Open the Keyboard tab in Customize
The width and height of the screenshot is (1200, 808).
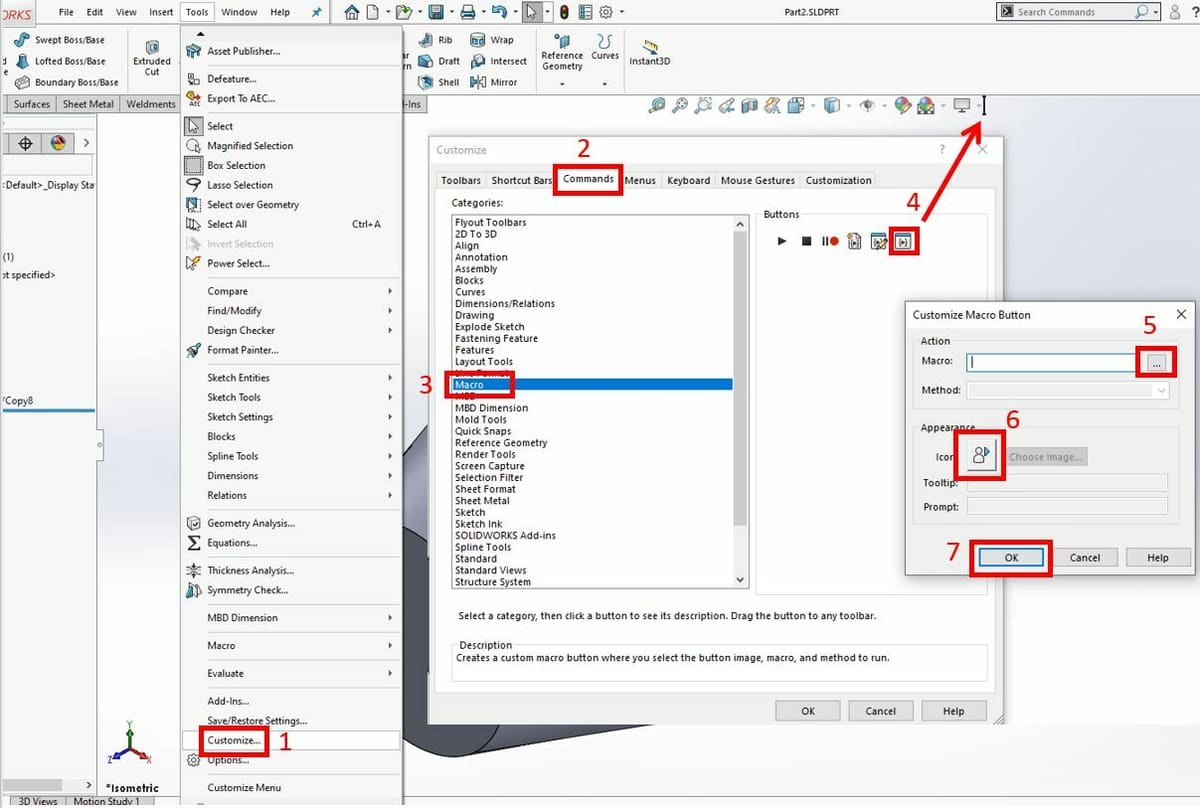pyautogui.click(x=688, y=181)
